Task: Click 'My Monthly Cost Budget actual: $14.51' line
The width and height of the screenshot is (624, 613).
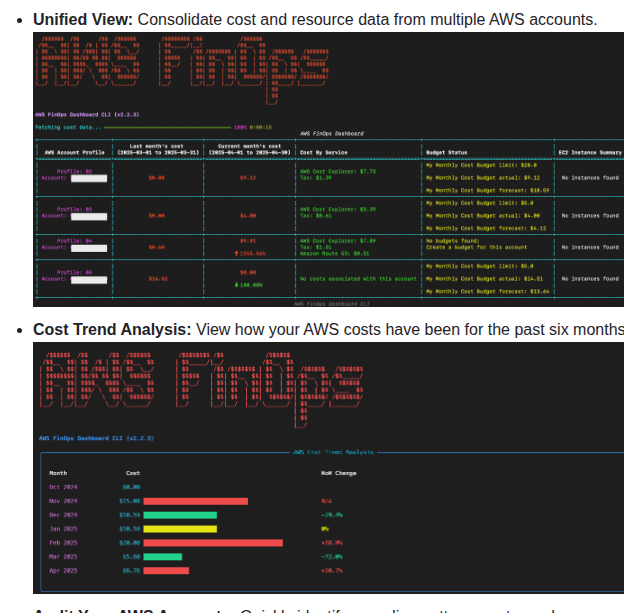Action: tap(484, 279)
